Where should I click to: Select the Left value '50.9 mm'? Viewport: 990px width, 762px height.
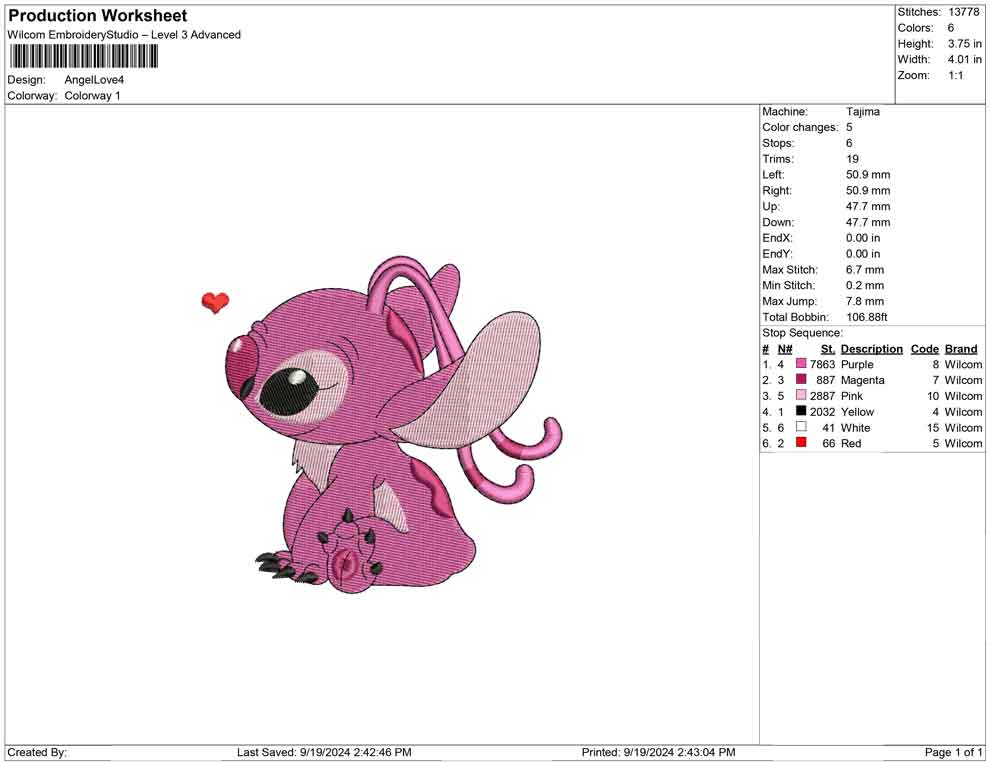pos(868,175)
